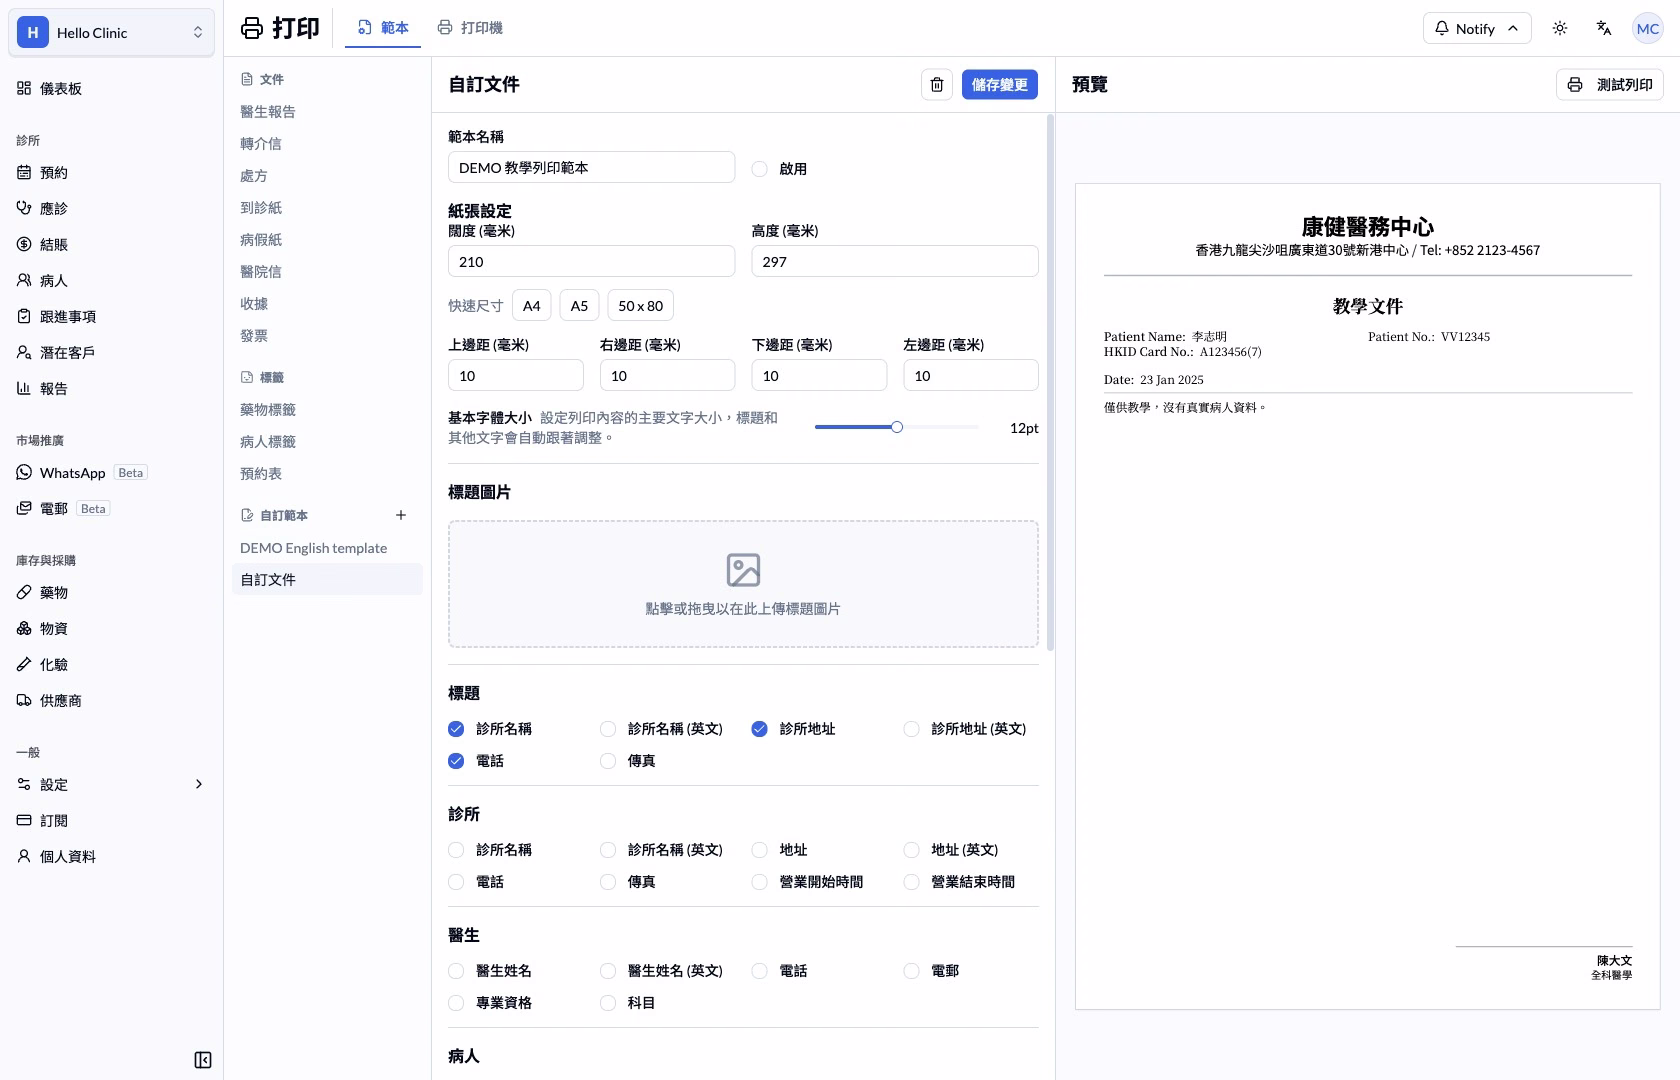Uncheck 診所名稱 under 標題 section
Image resolution: width=1680 pixels, height=1080 pixels.
tap(456, 729)
